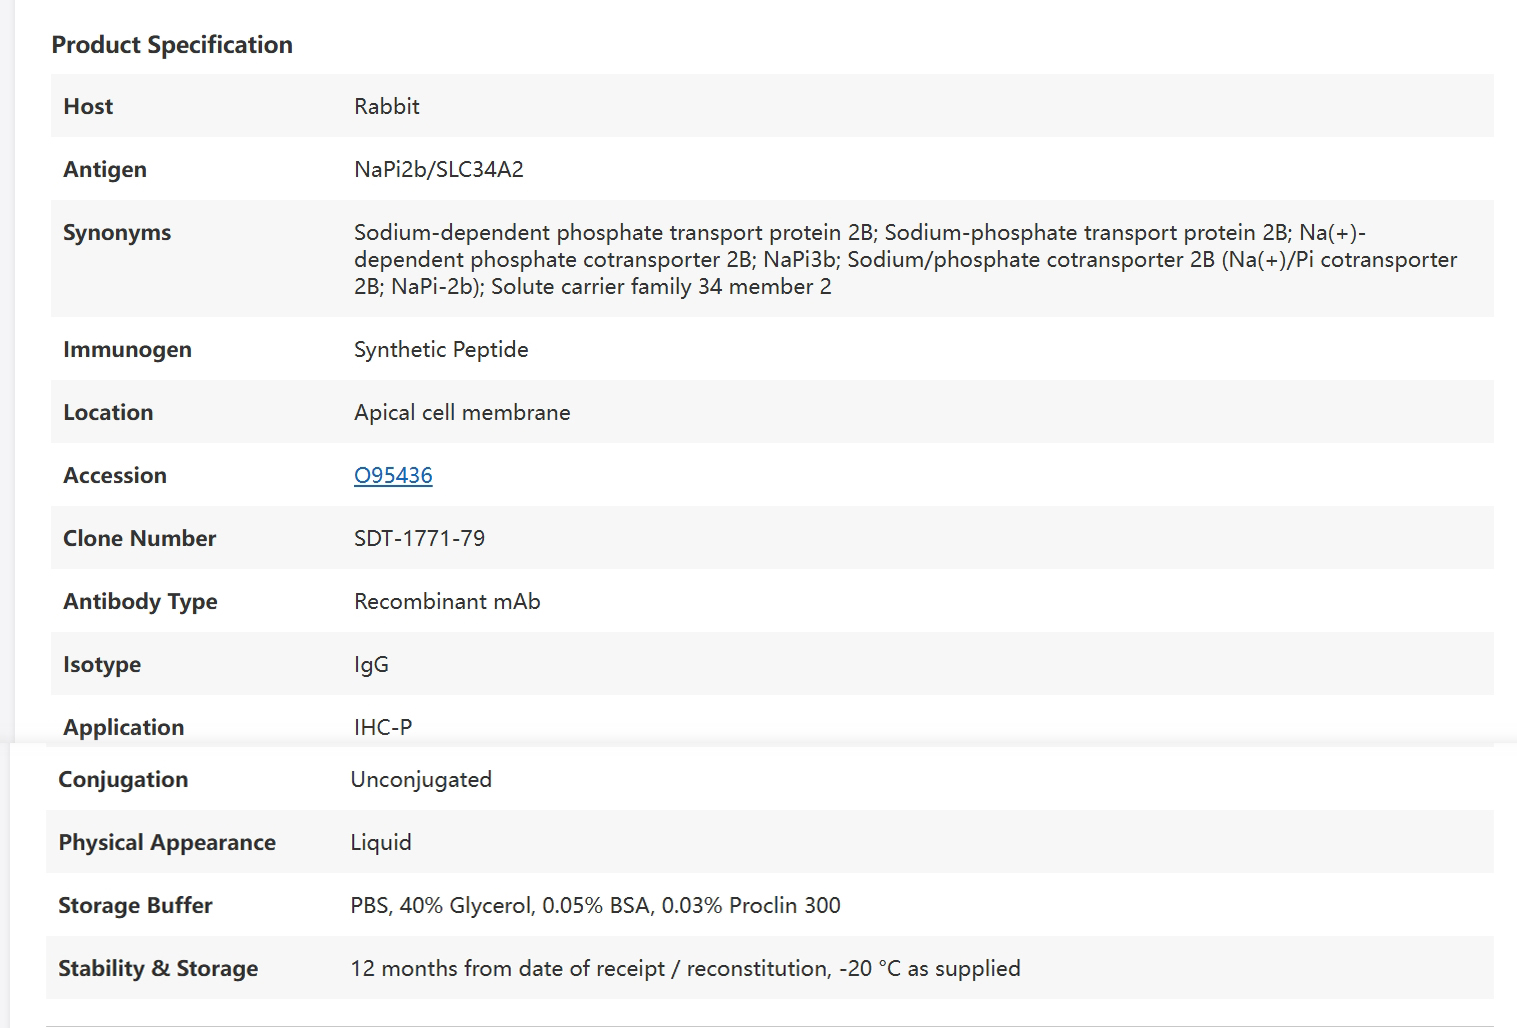The image size is (1517, 1028).
Task: Click the IgG isotype value
Action: [x=371, y=665]
